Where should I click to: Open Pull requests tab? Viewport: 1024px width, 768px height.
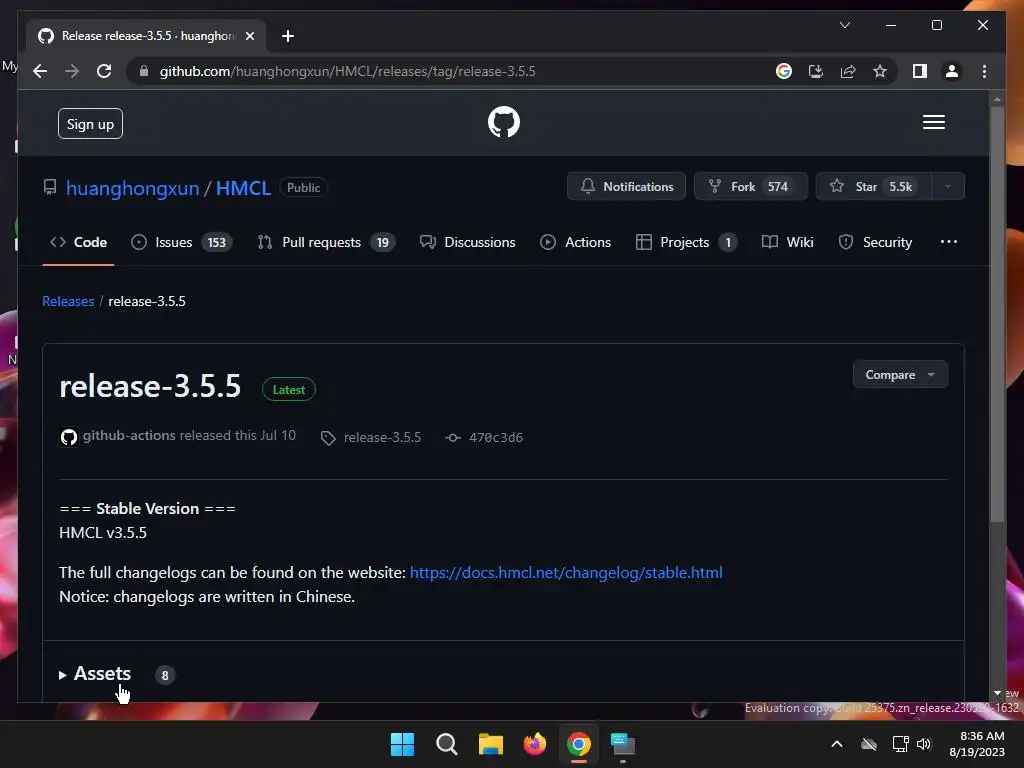click(326, 242)
